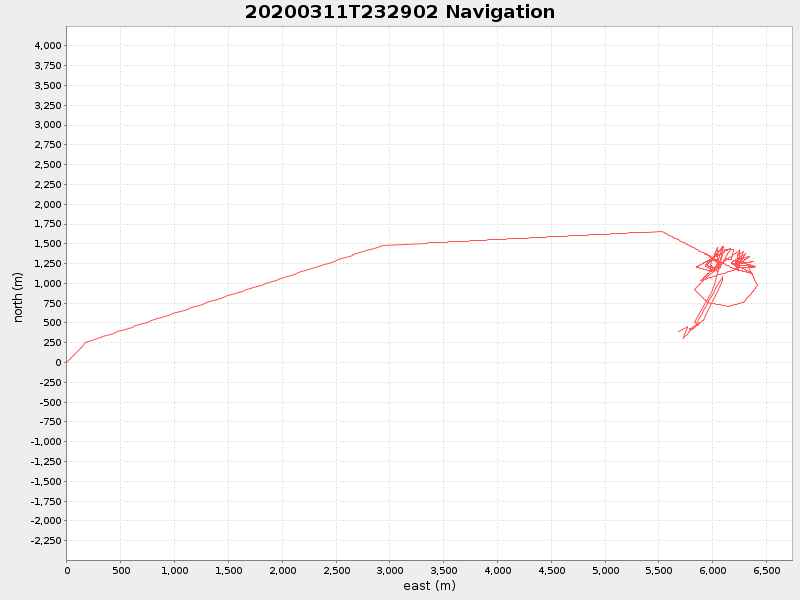Click the -1,250 north axis tick label
The width and height of the screenshot is (800, 600).
(46, 461)
